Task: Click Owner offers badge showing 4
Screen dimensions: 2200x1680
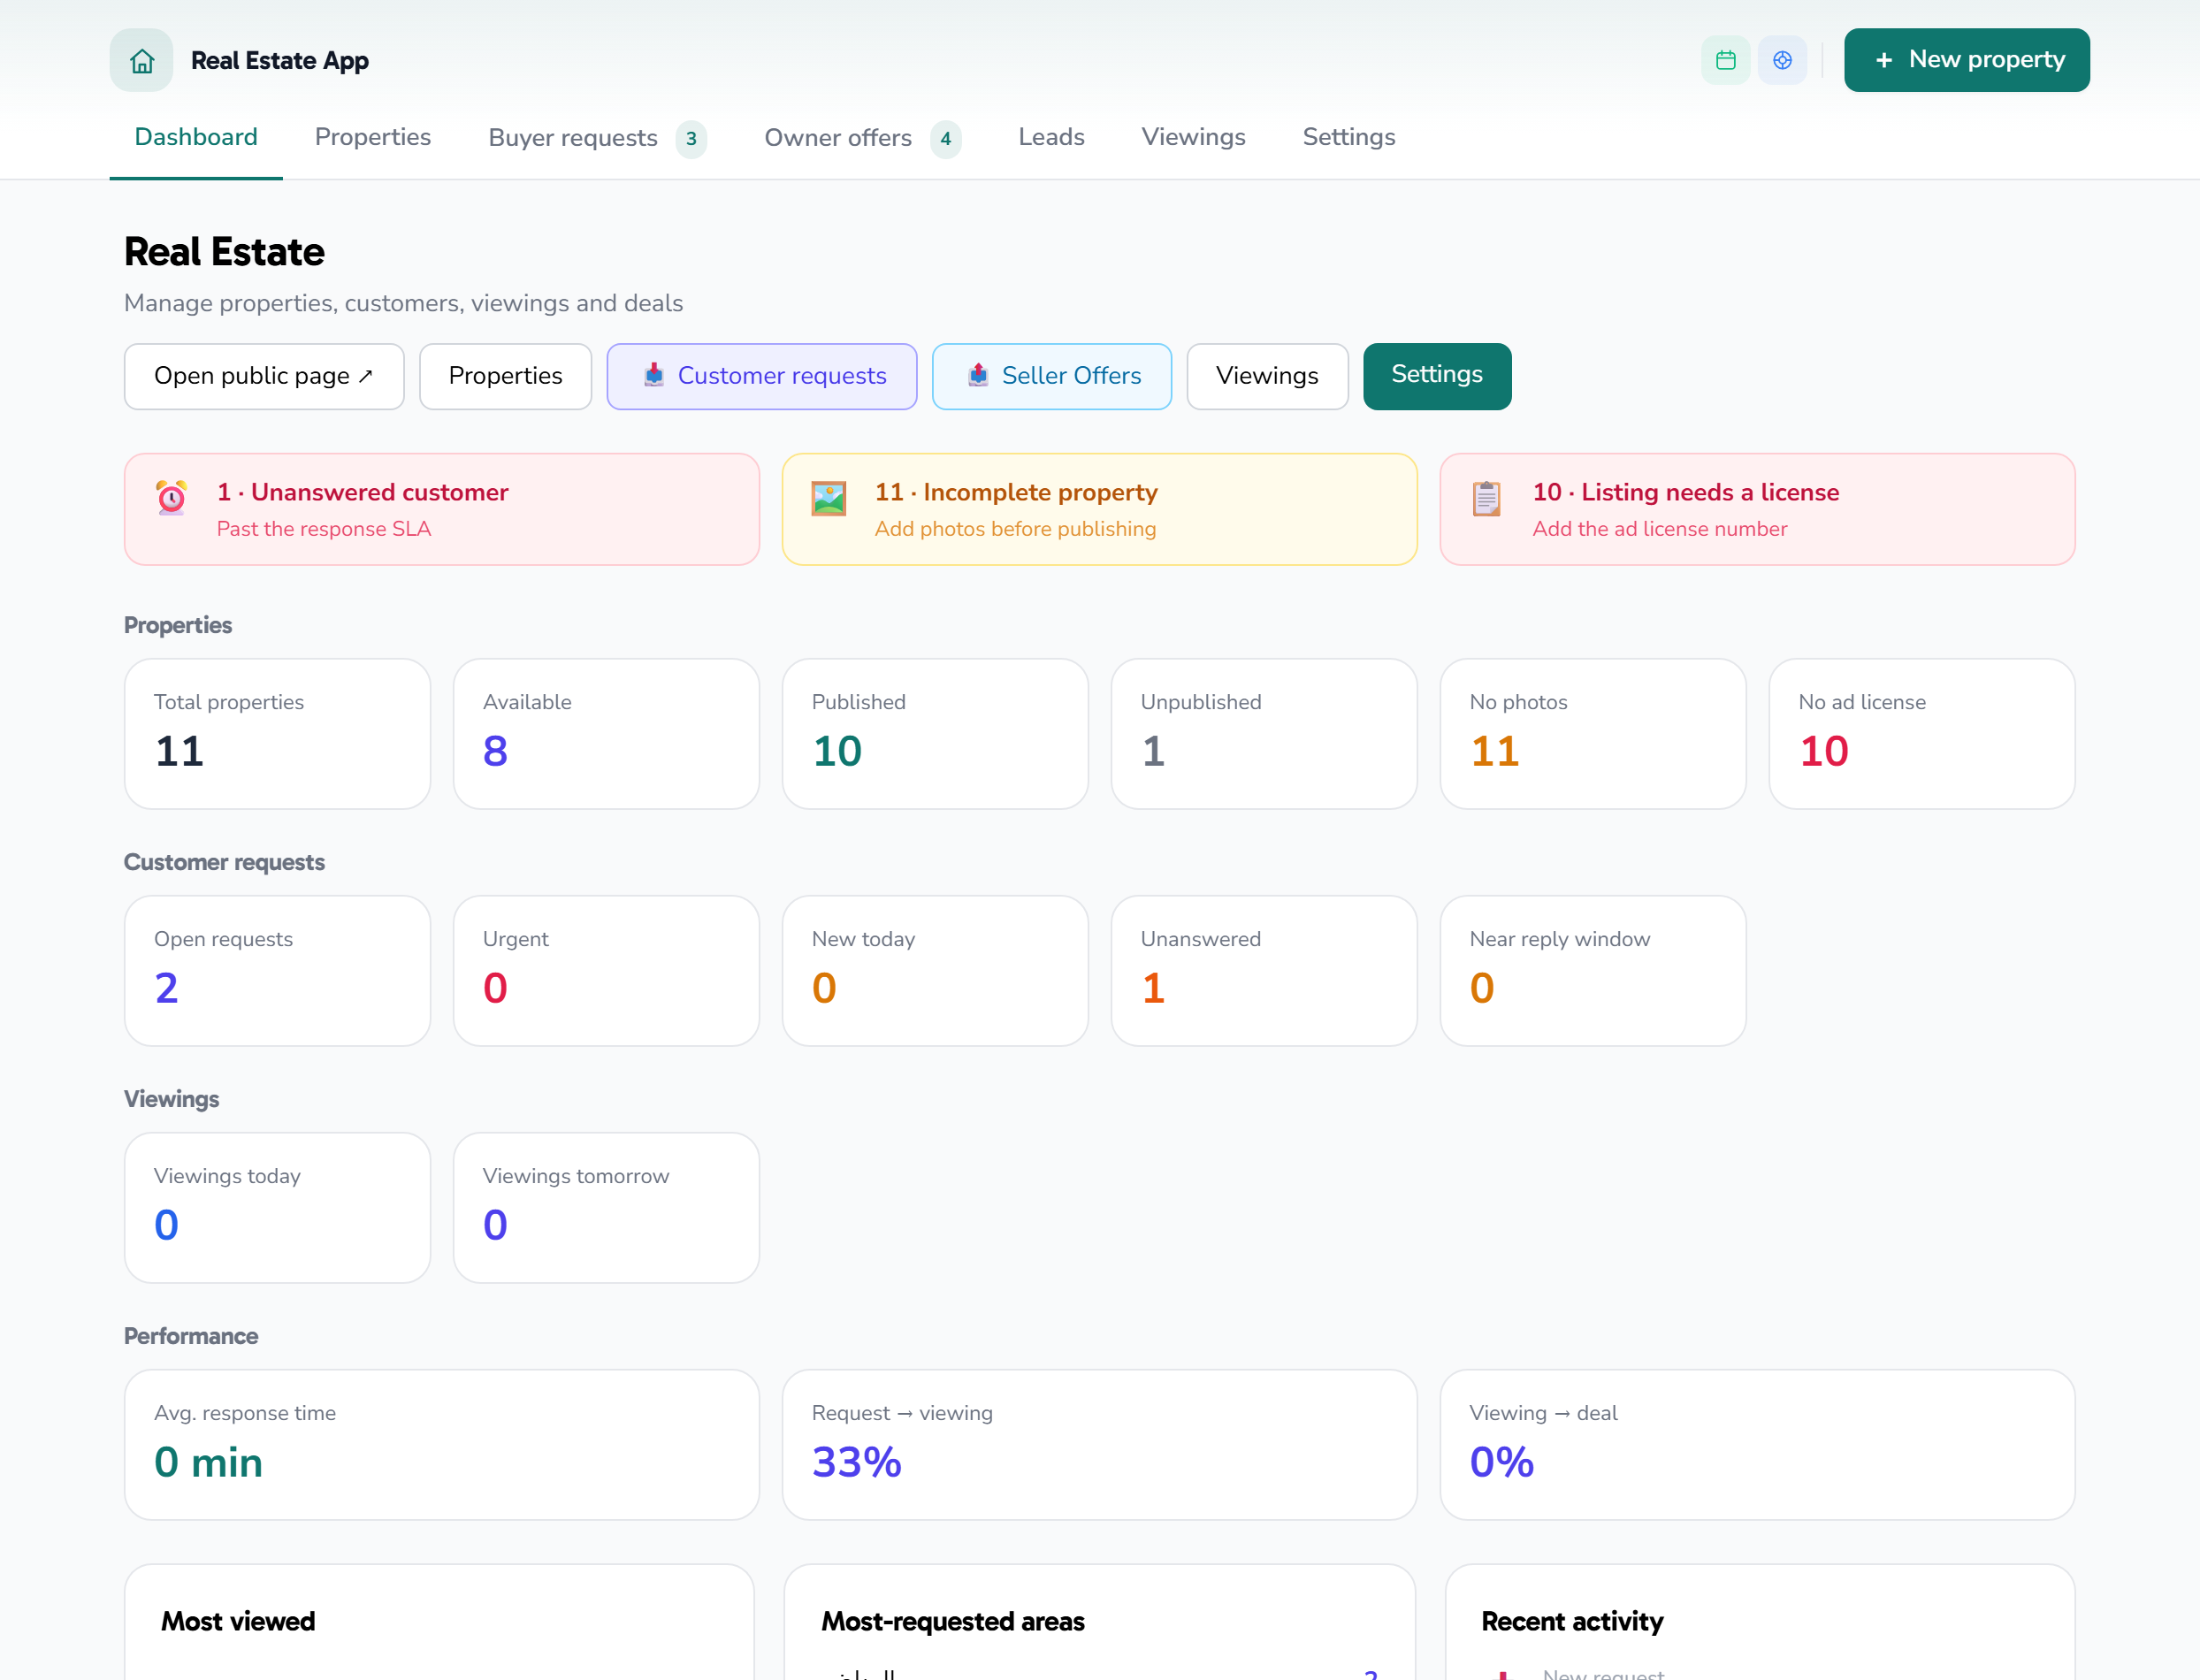Action: [x=945, y=139]
